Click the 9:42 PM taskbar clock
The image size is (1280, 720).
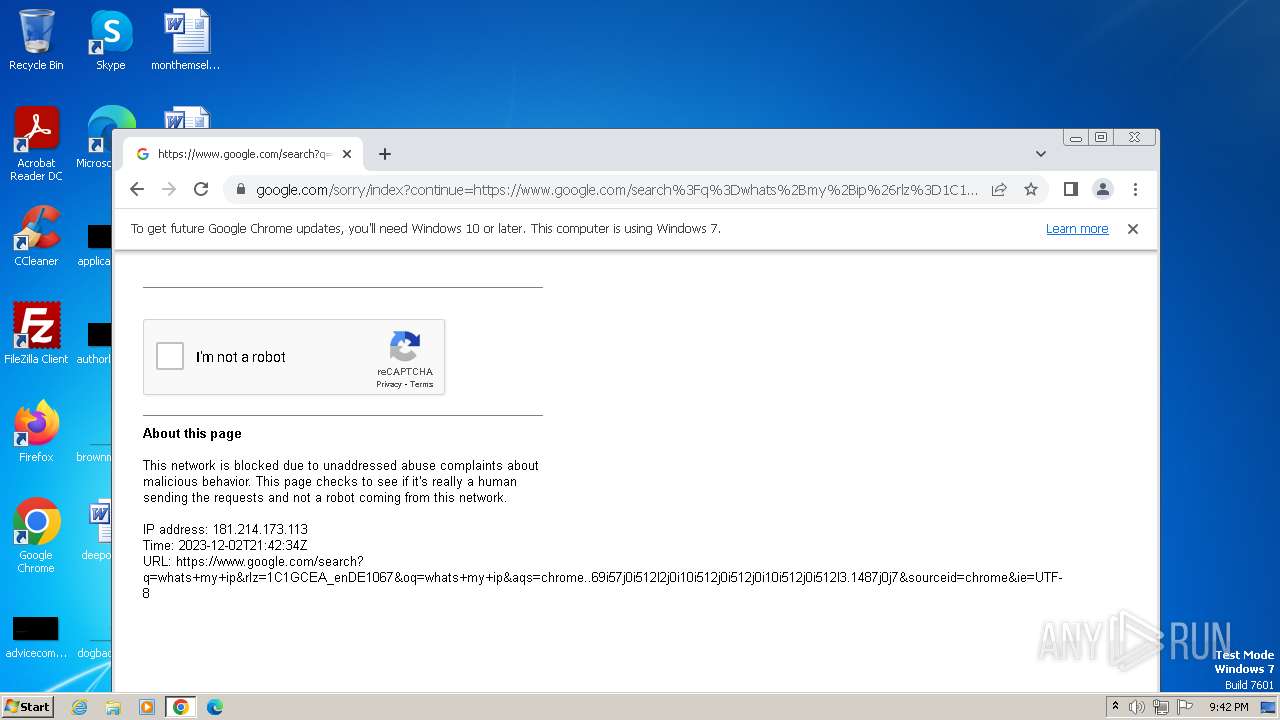(1228, 707)
